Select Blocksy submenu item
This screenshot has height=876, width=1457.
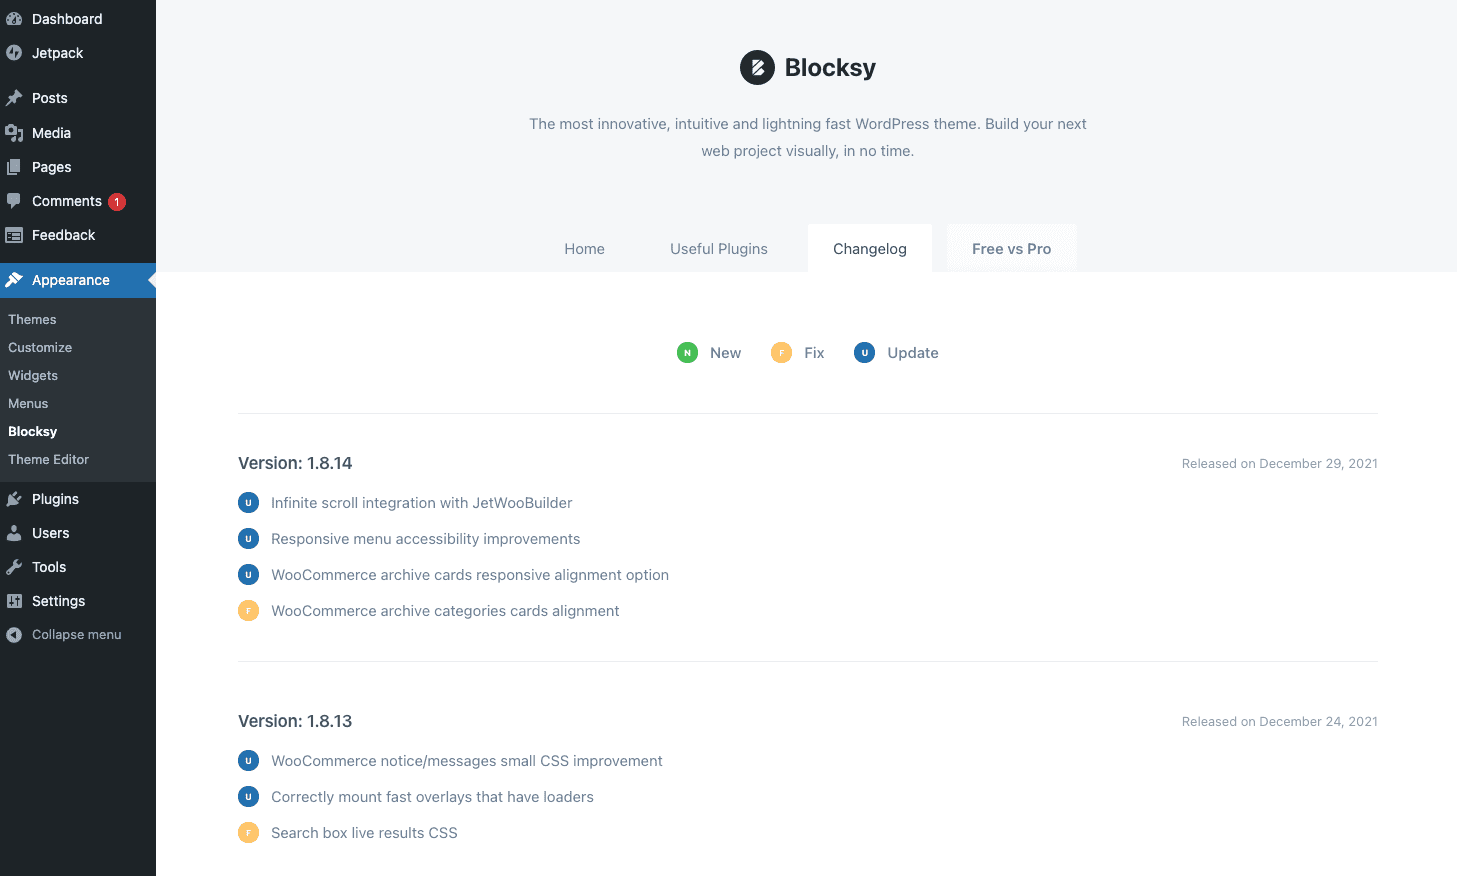click(33, 431)
